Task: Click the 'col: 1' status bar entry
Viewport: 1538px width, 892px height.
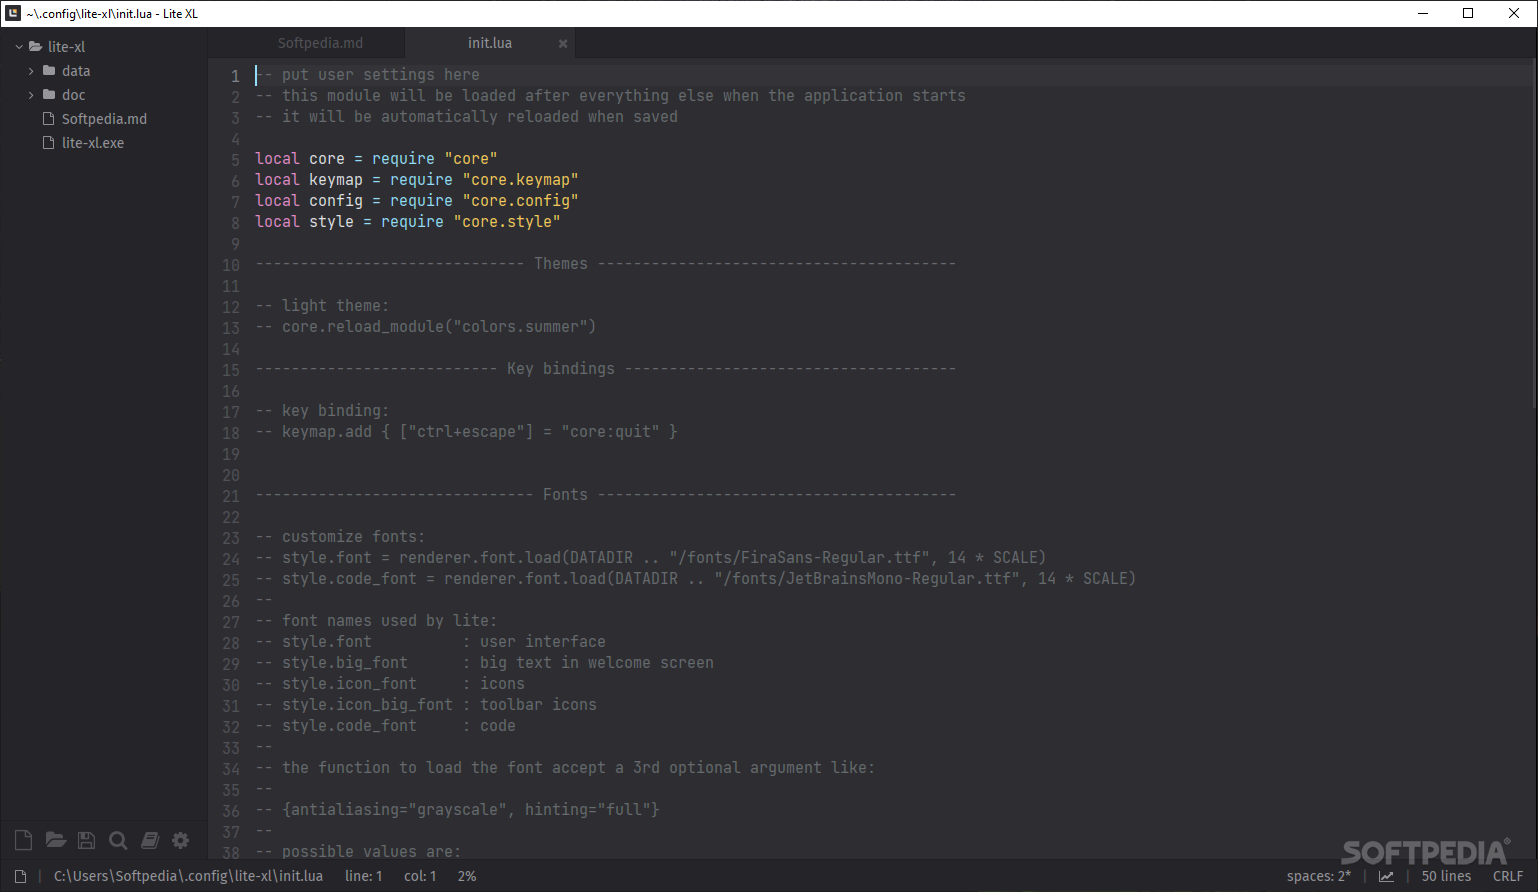Action: 420,876
